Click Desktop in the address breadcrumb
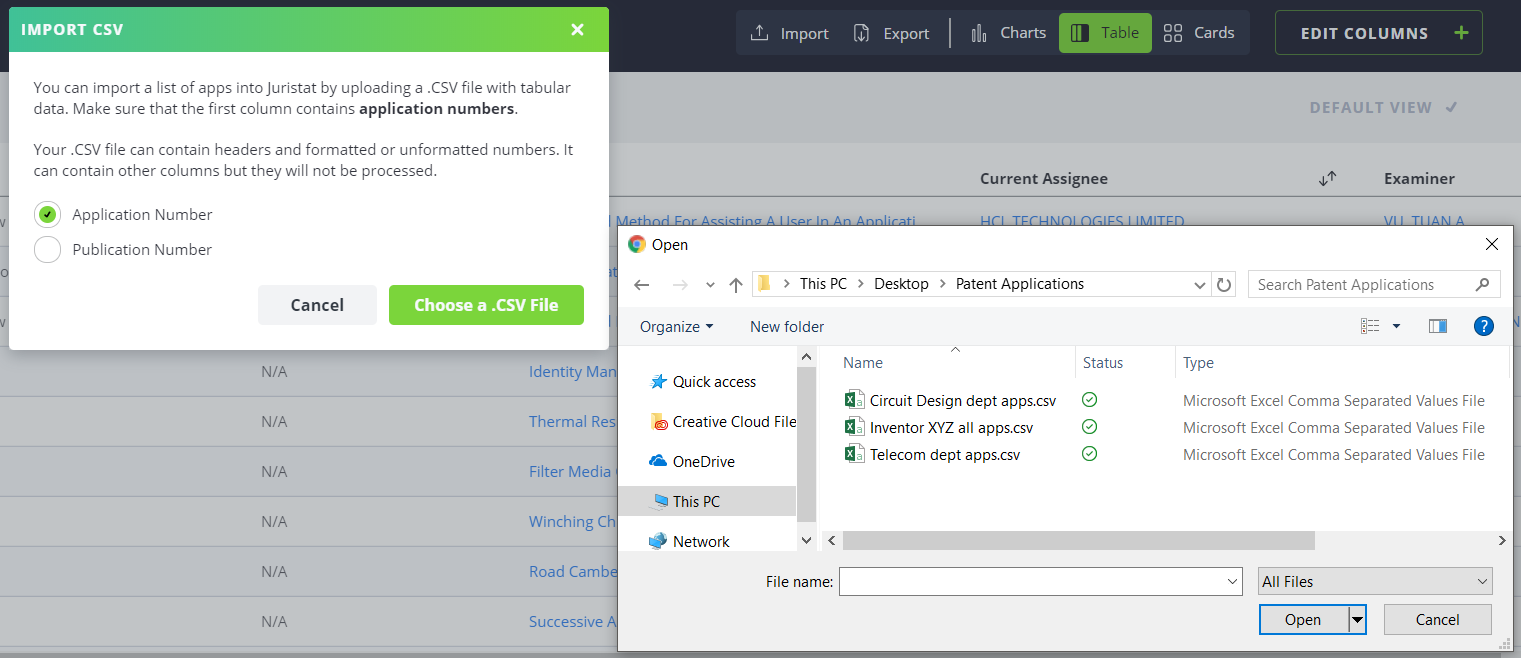This screenshot has height=658, width=1521. [x=901, y=284]
